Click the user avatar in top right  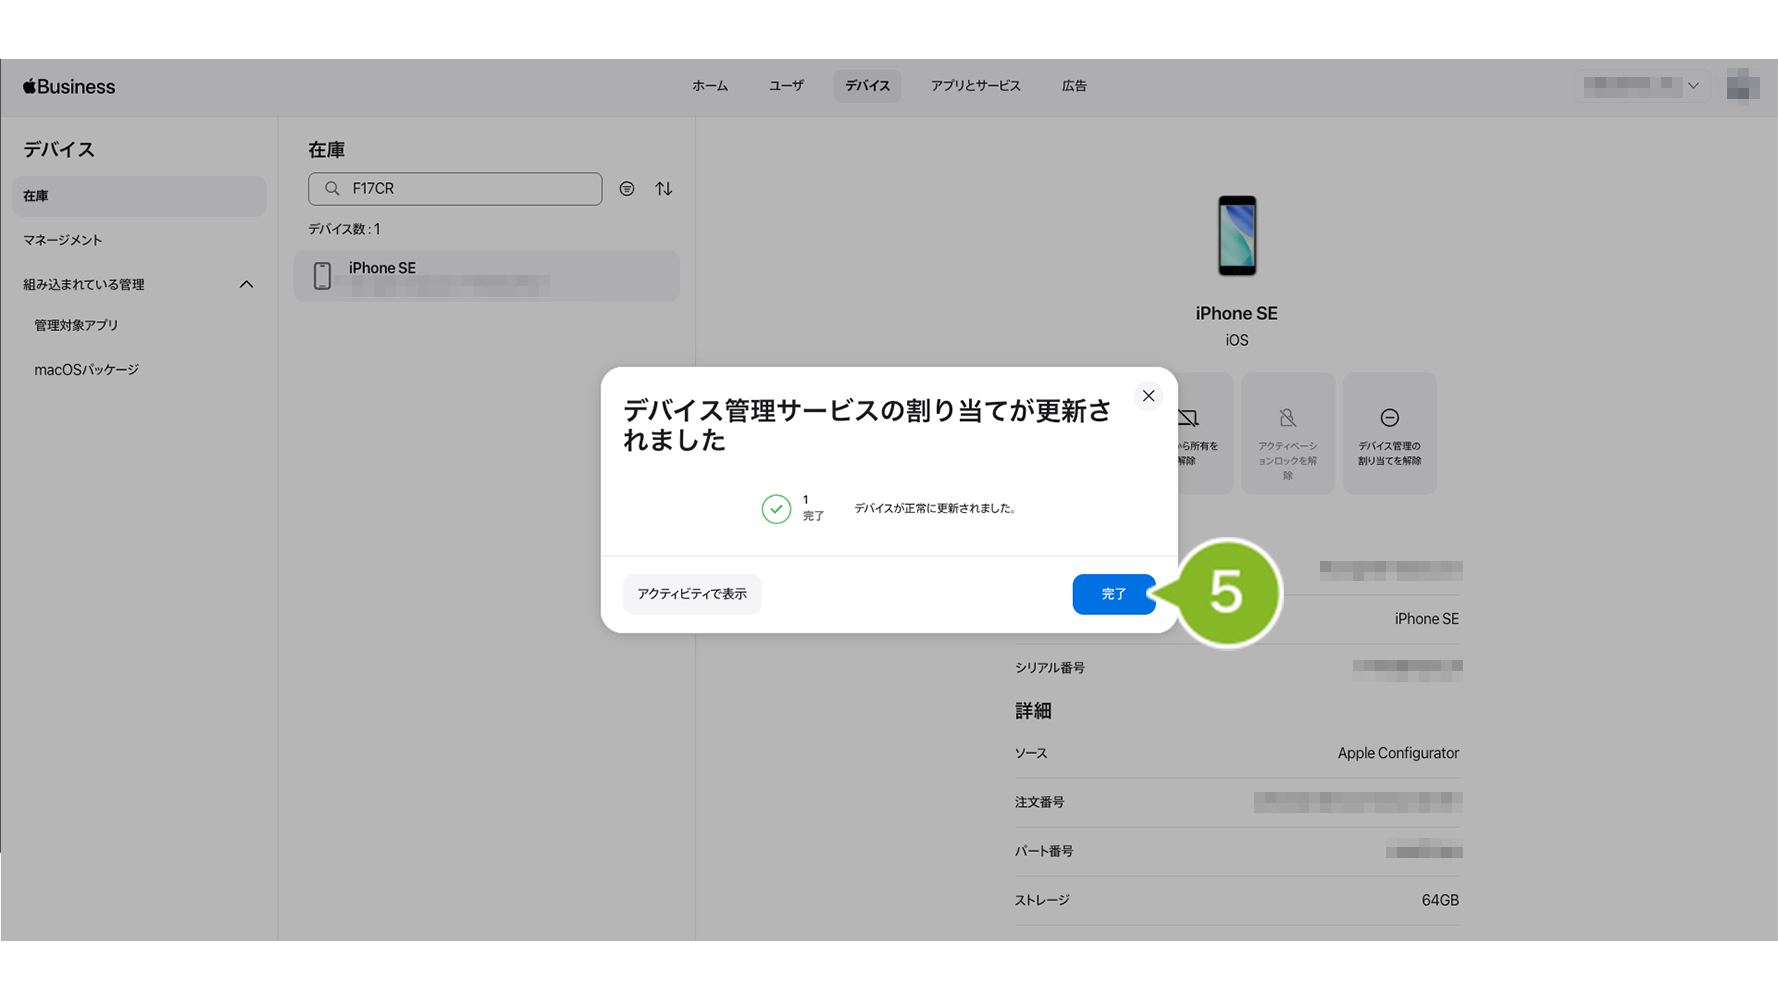[x=1742, y=86]
